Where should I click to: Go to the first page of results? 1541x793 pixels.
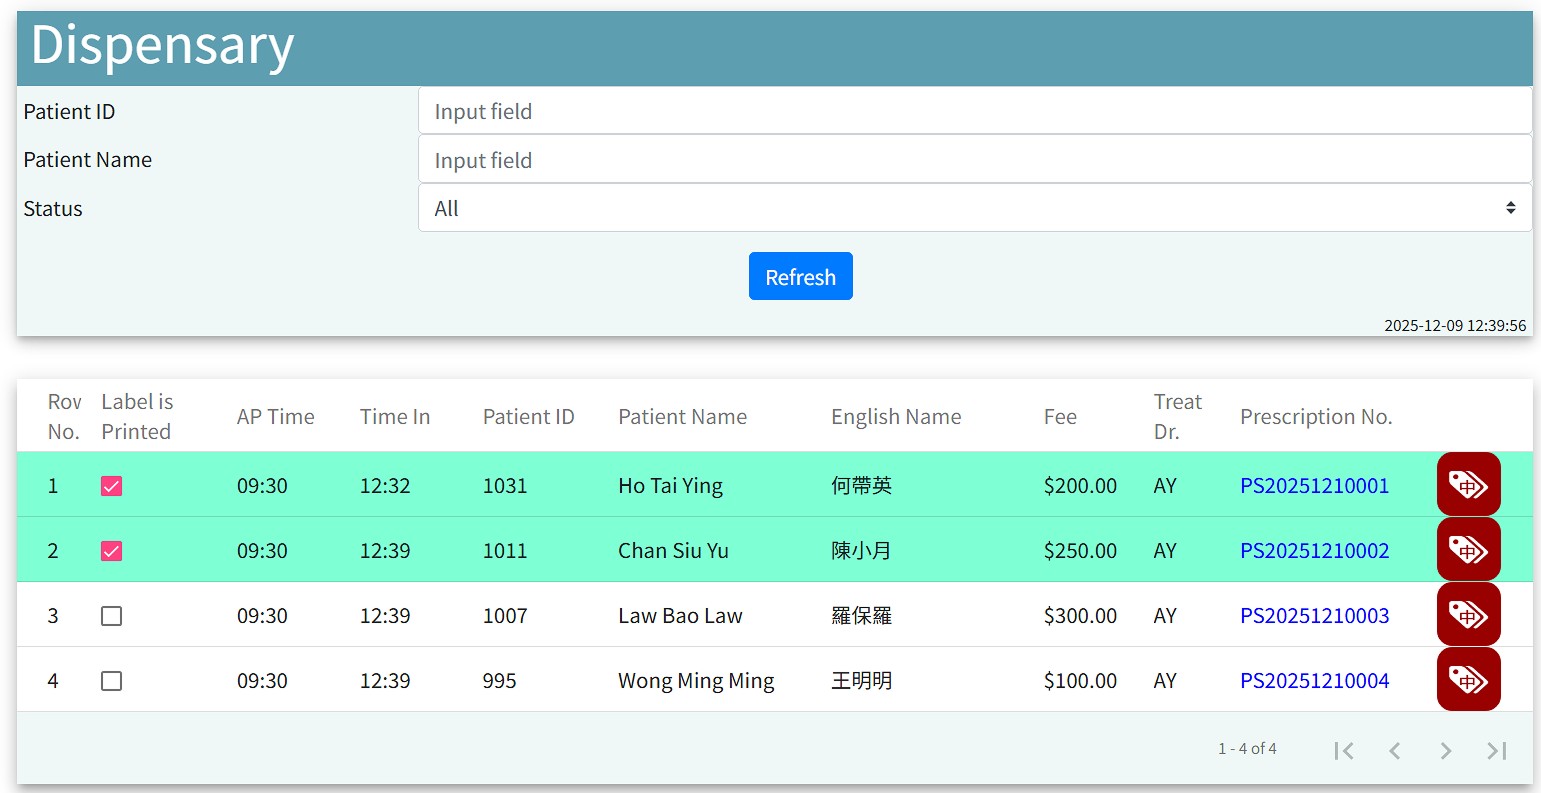pyautogui.click(x=1343, y=750)
